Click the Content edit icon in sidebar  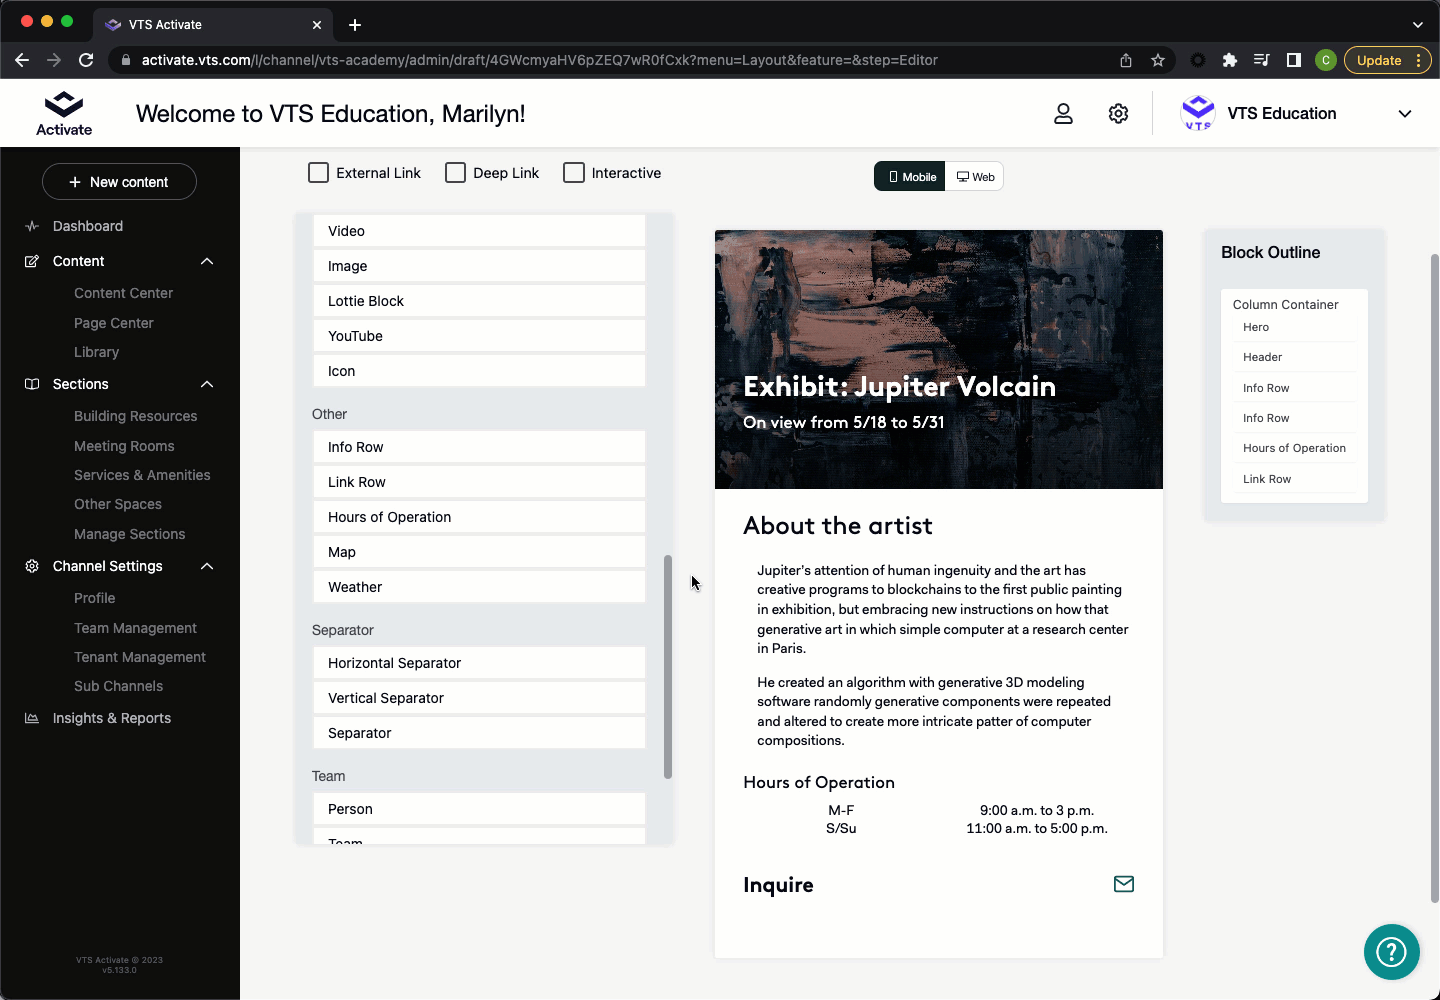point(32,261)
